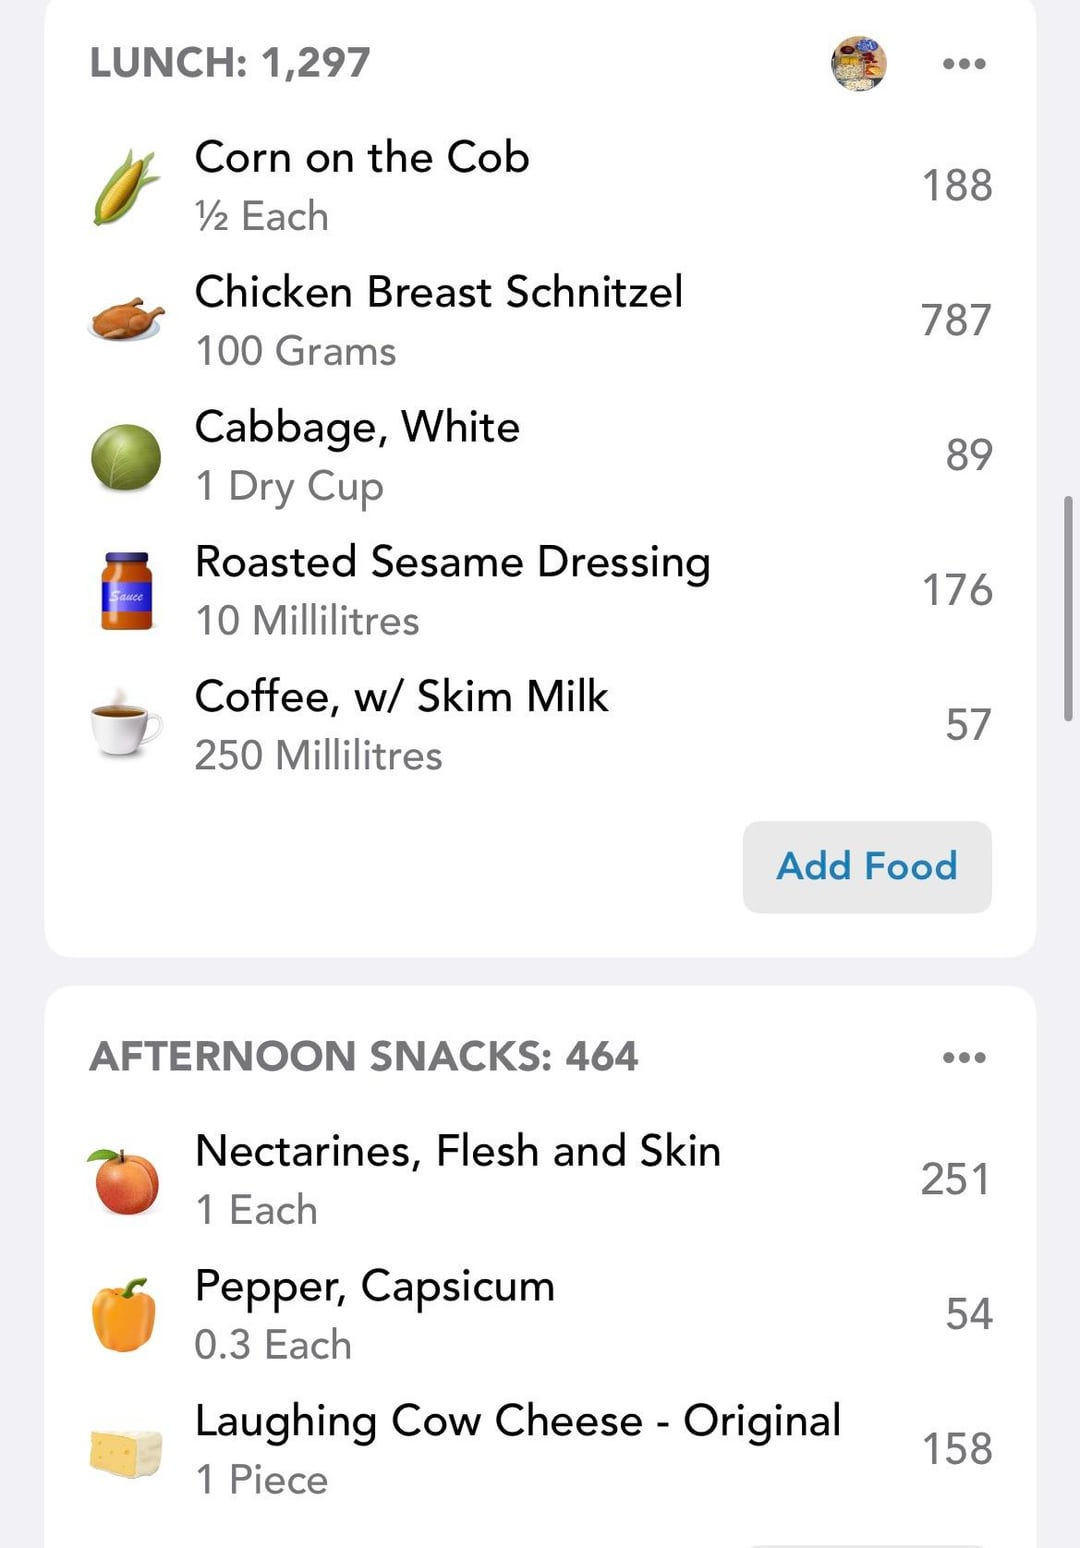The height and width of the screenshot is (1548, 1080).
Task: Tap the sesame dressing sauce jar icon
Action: (x=127, y=591)
